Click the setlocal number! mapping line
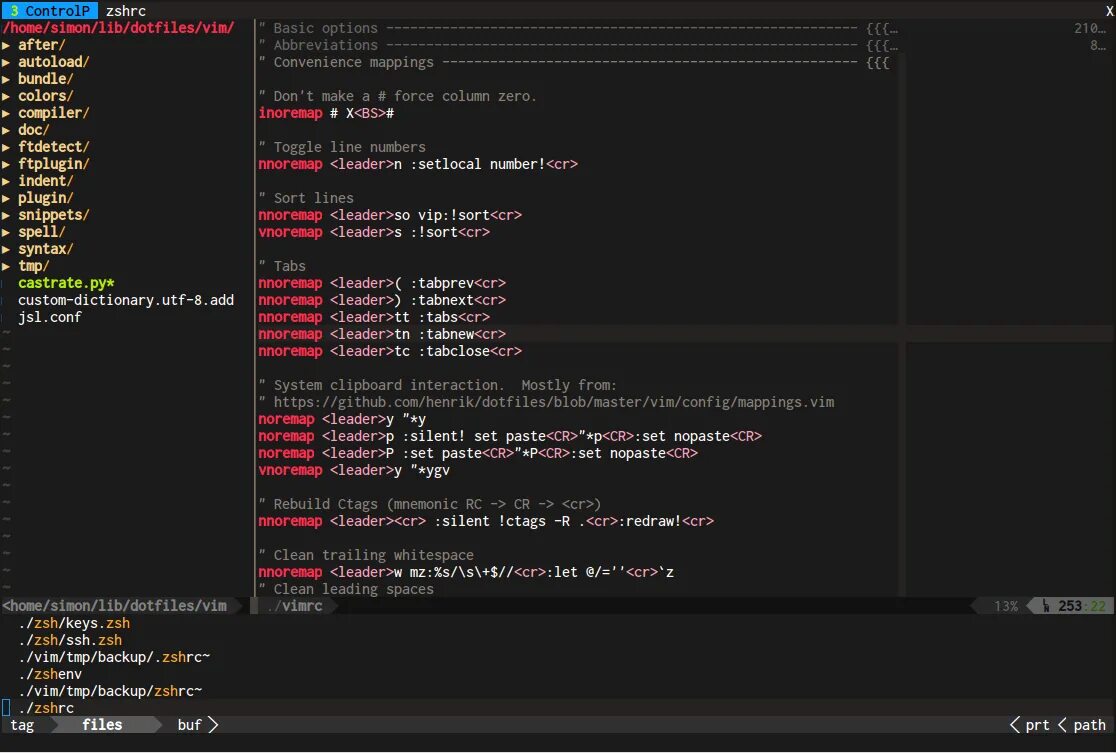1116x753 pixels. click(x=418, y=164)
